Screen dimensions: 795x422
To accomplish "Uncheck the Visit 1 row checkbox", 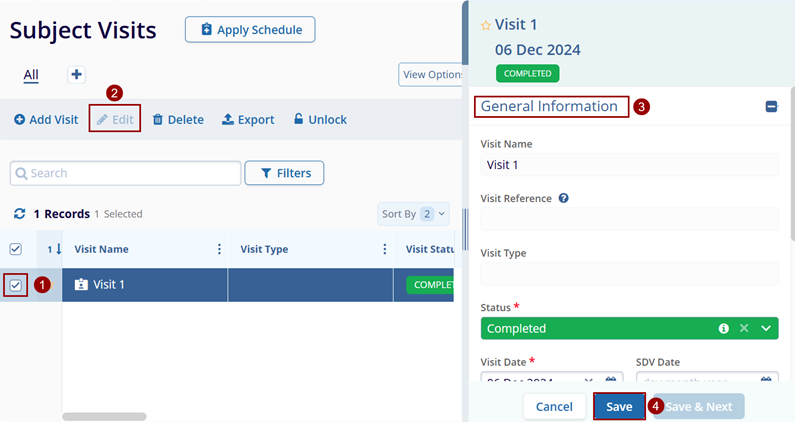I will click(15, 285).
